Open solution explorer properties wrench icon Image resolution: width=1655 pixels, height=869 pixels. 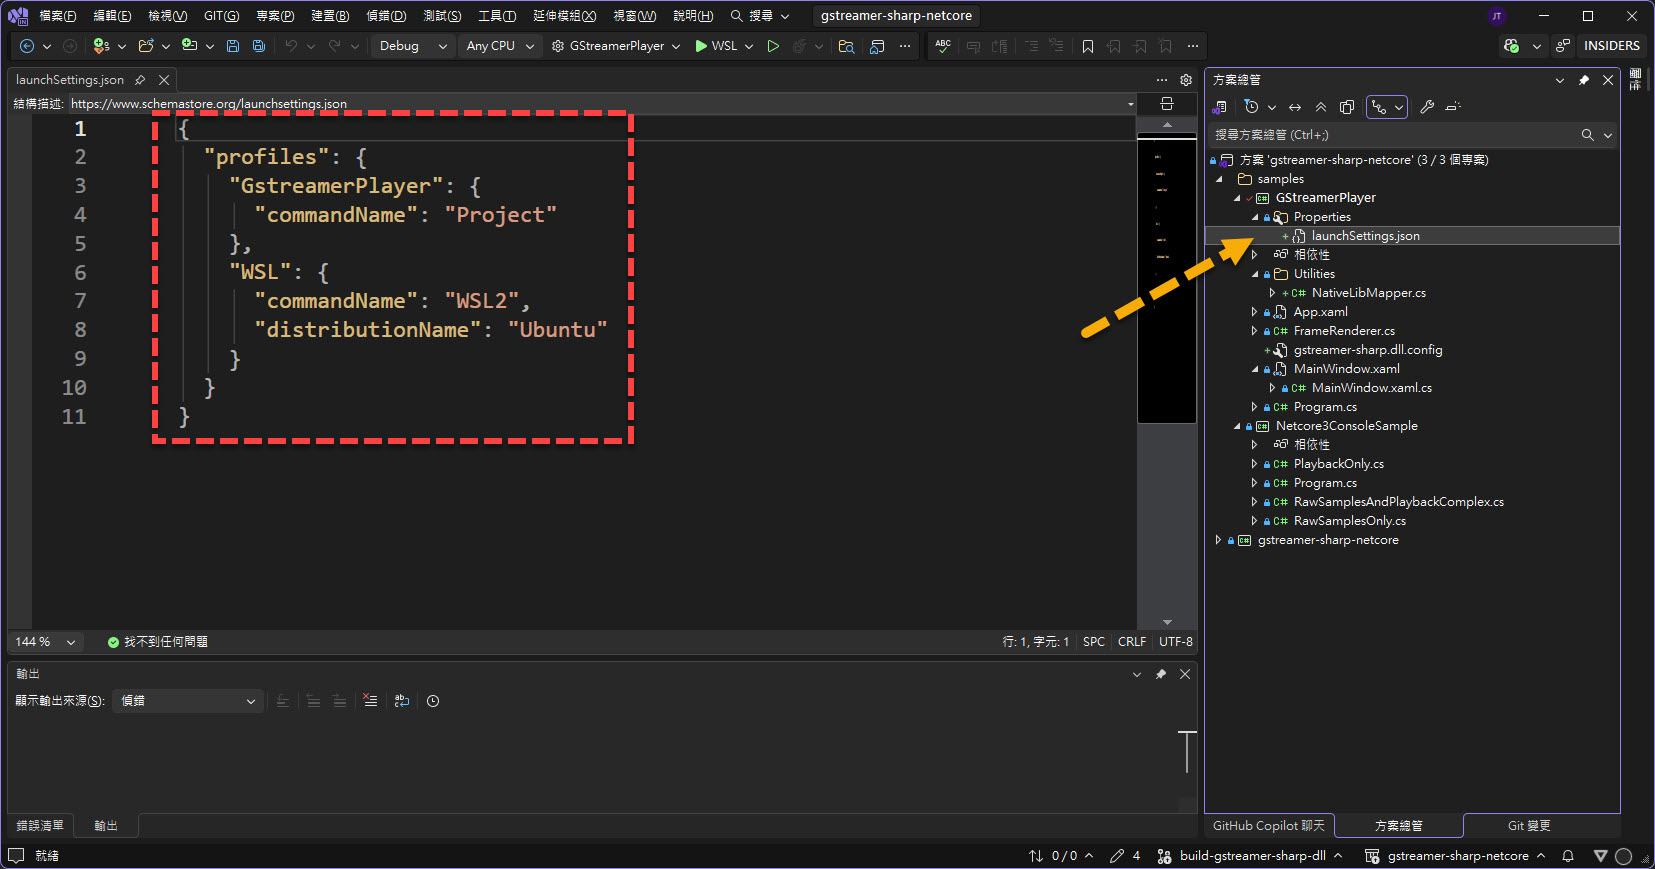pos(1427,107)
